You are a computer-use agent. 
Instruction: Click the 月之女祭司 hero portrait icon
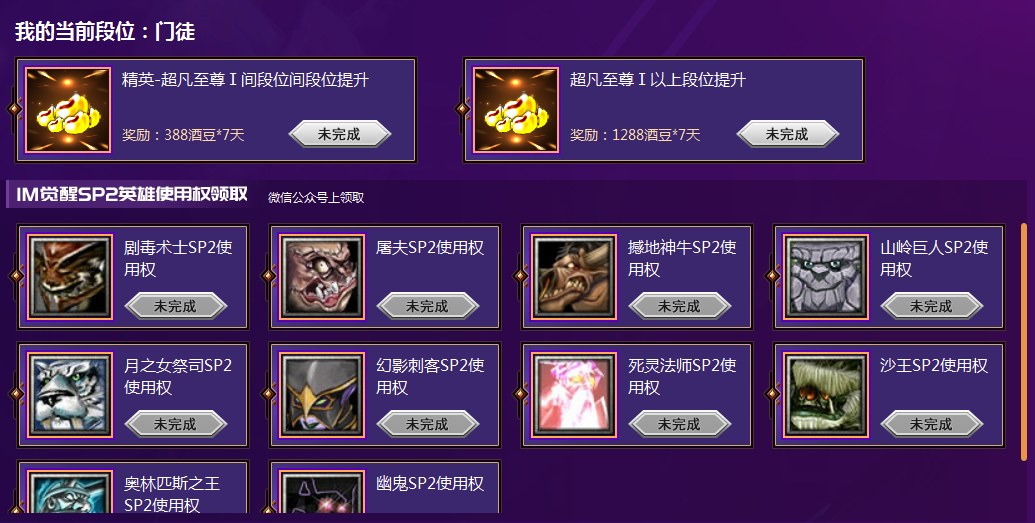click(70, 395)
